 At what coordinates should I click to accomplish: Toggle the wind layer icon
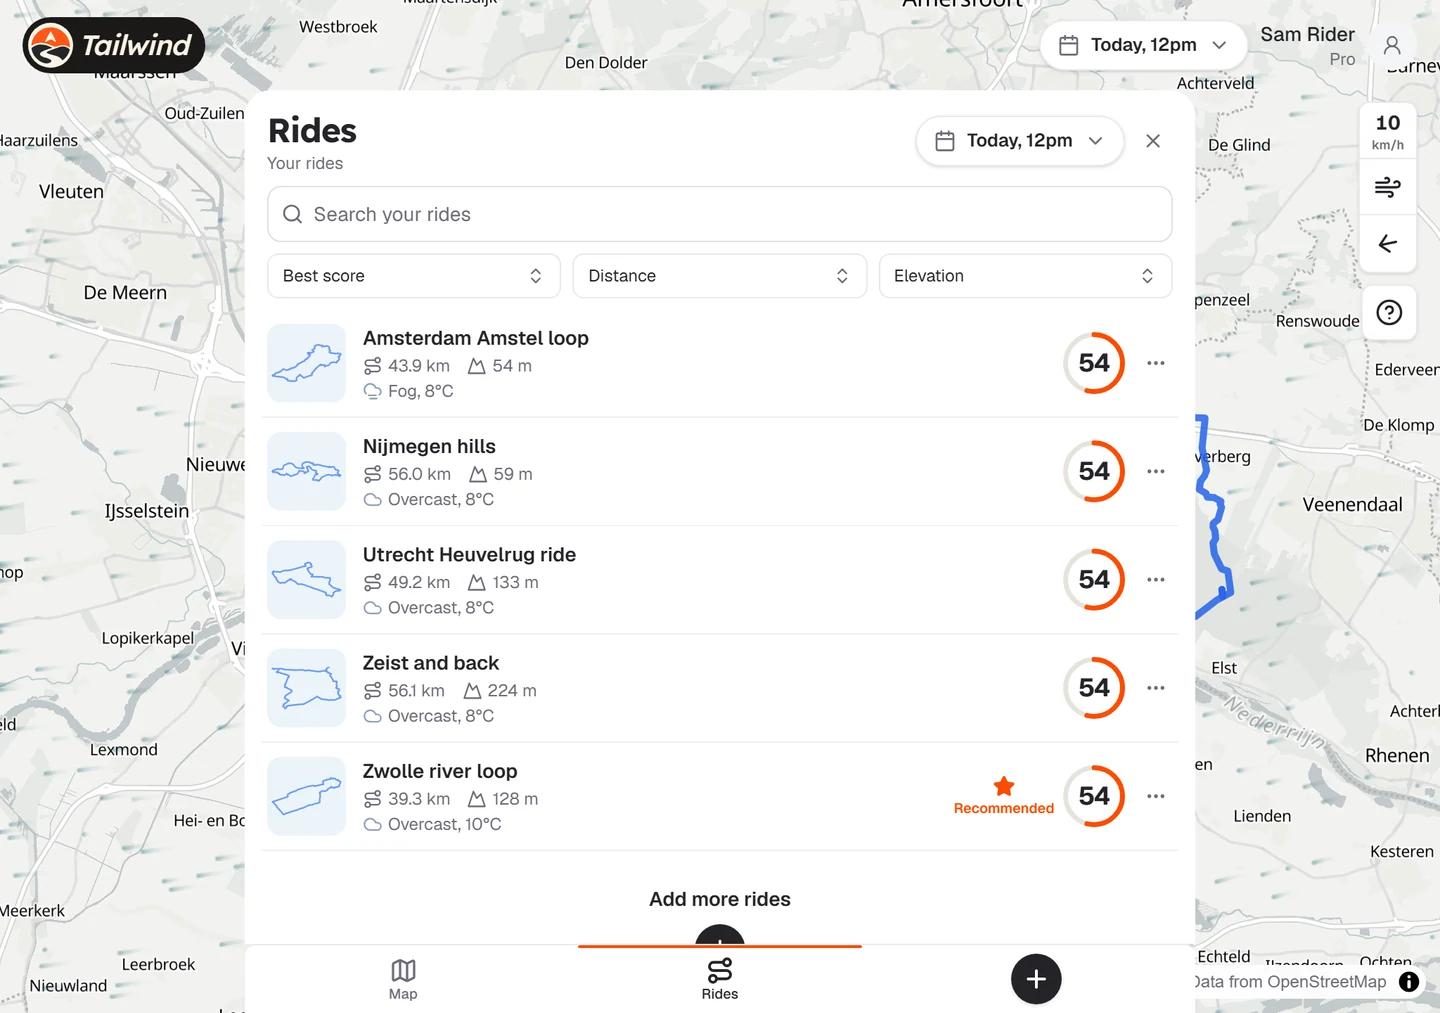coord(1388,186)
